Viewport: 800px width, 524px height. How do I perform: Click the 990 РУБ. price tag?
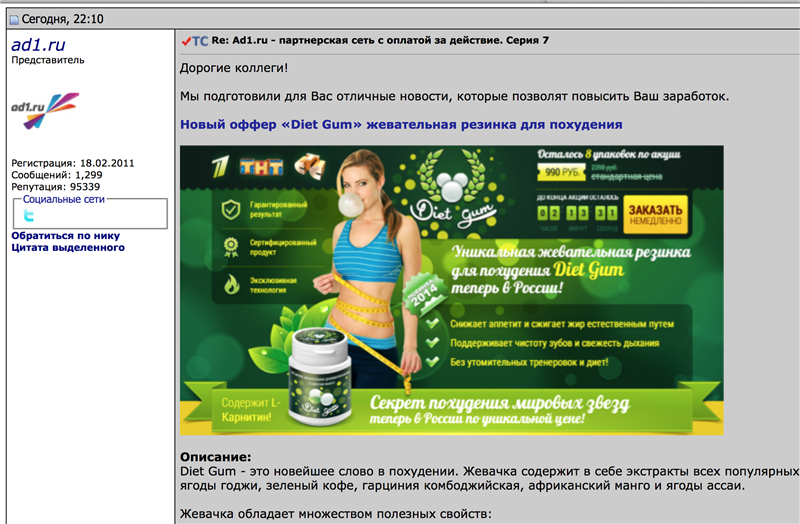click(x=561, y=172)
